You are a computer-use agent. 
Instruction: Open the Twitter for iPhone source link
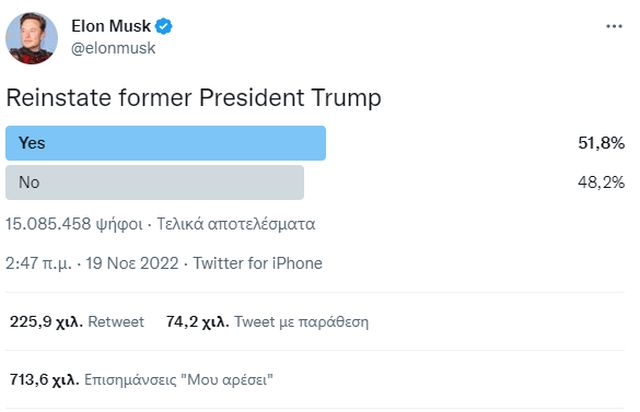pyautogui.click(x=257, y=263)
